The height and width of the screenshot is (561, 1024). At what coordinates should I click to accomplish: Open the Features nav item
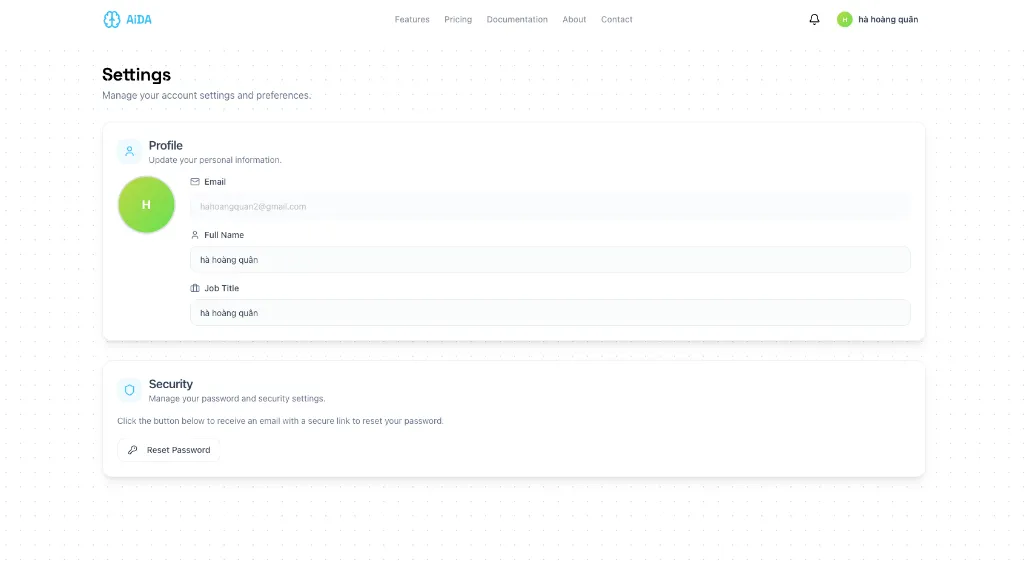pyautogui.click(x=412, y=20)
